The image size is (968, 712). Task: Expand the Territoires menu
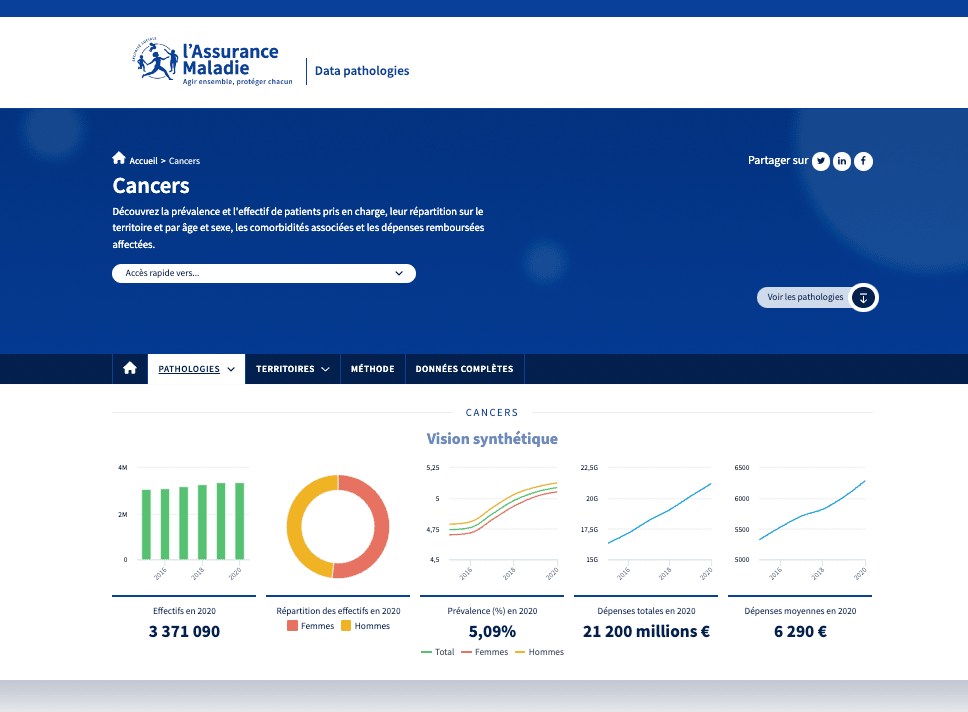[x=292, y=369]
